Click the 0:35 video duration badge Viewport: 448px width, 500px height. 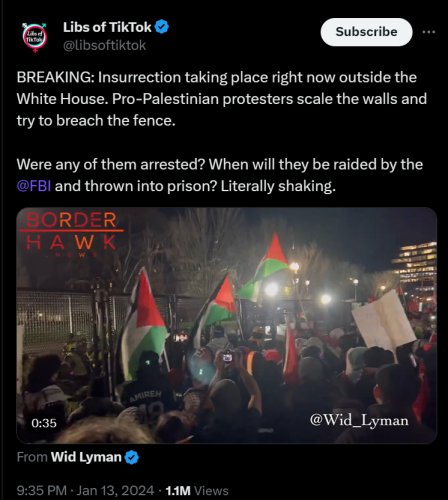click(44, 423)
